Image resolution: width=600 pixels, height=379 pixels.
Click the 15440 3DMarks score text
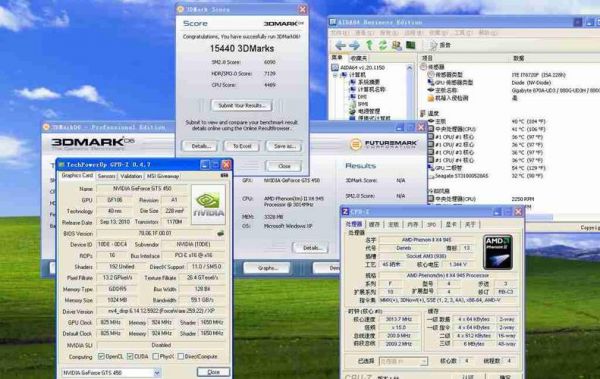[242, 49]
